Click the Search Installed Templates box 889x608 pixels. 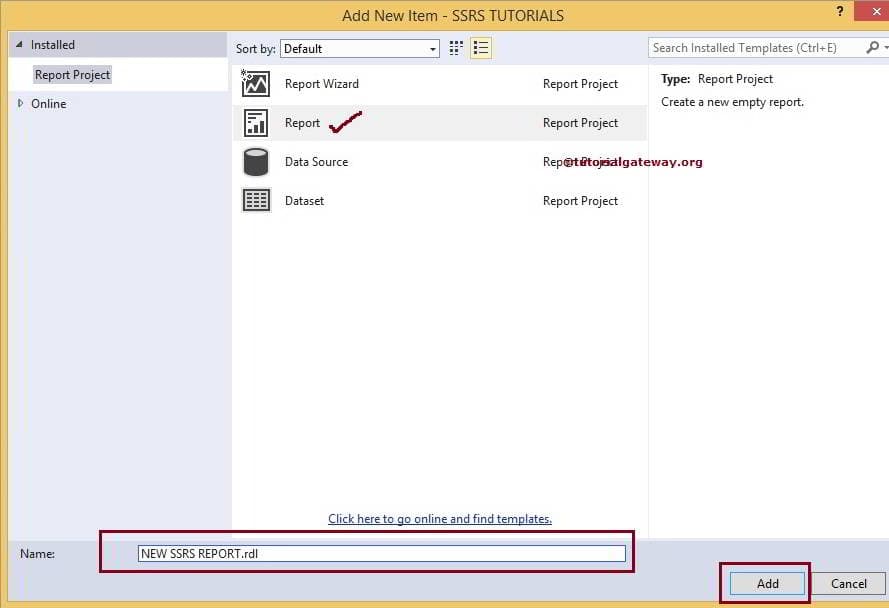(x=750, y=47)
